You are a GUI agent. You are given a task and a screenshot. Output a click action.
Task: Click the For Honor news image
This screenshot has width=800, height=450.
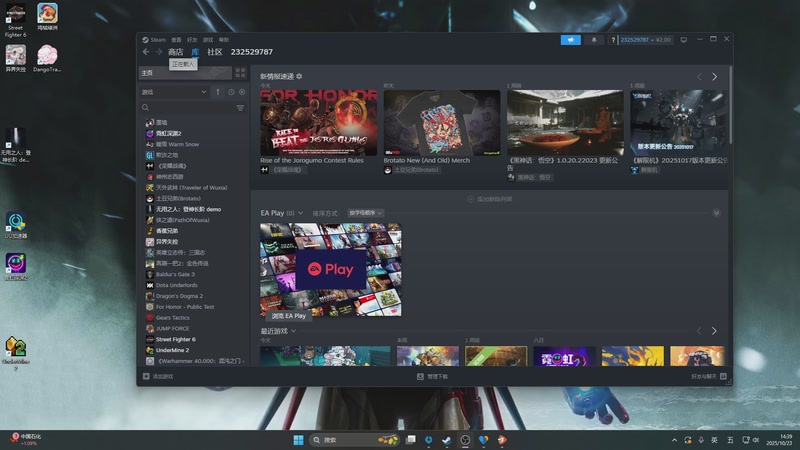tap(319, 123)
